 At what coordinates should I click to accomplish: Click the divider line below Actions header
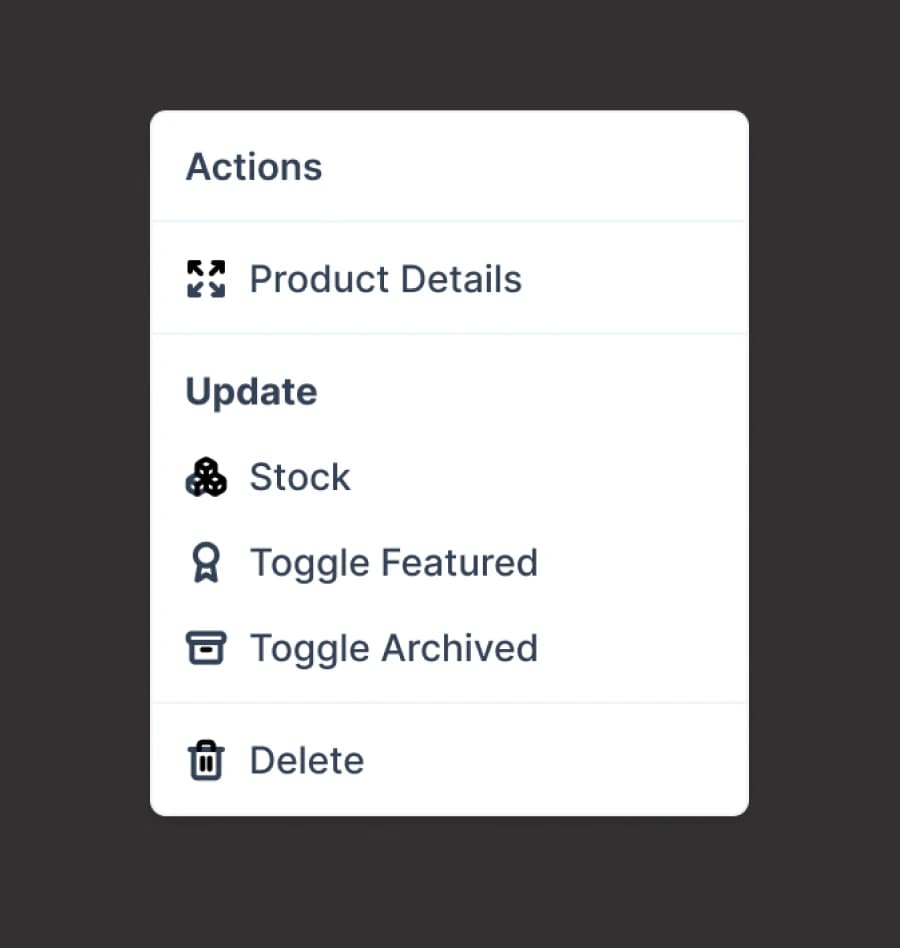[448, 221]
